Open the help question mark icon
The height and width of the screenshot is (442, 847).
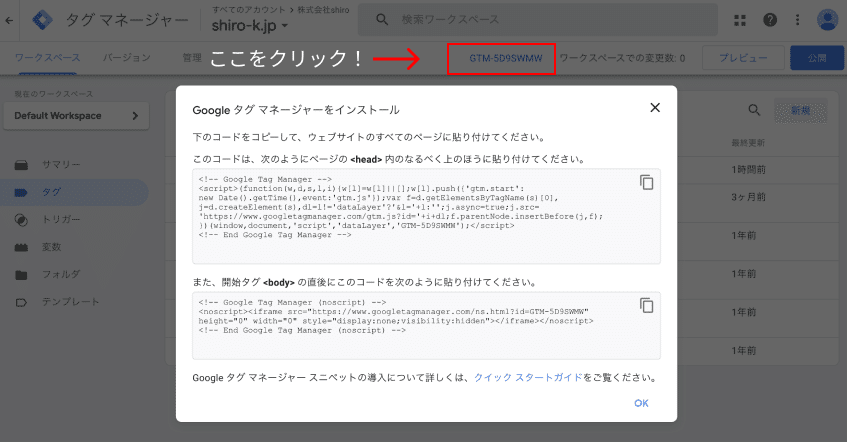pyautogui.click(x=770, y=20)
